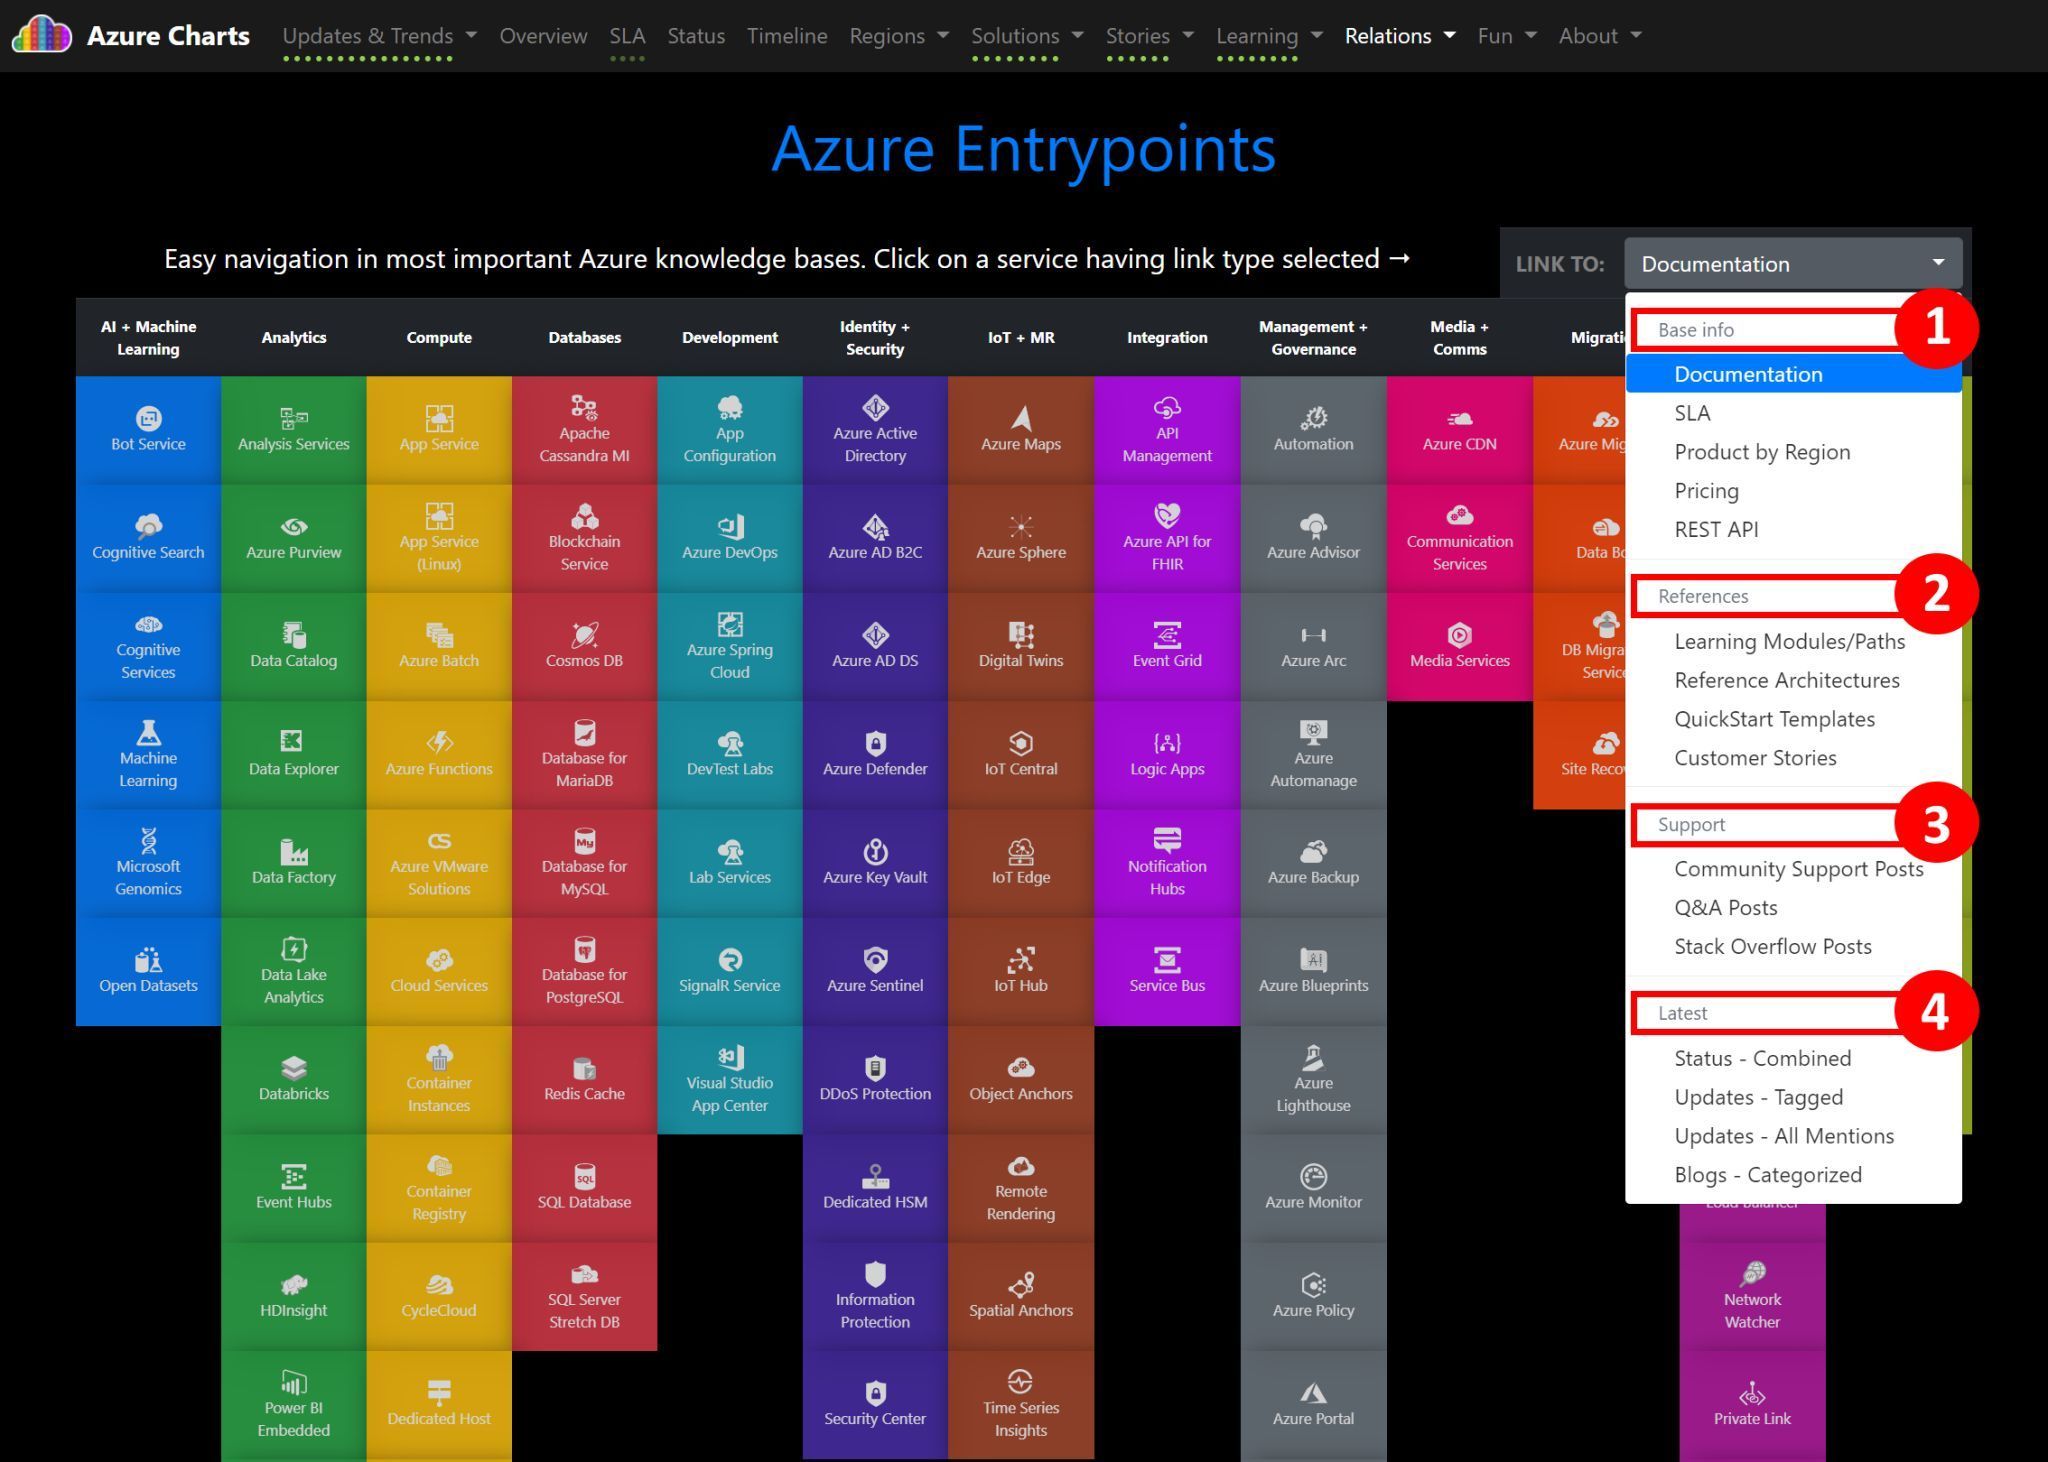Screen dimensions: 2048x1462
Task: Switch to the Timeline page
Action: [x=787, y=35]
